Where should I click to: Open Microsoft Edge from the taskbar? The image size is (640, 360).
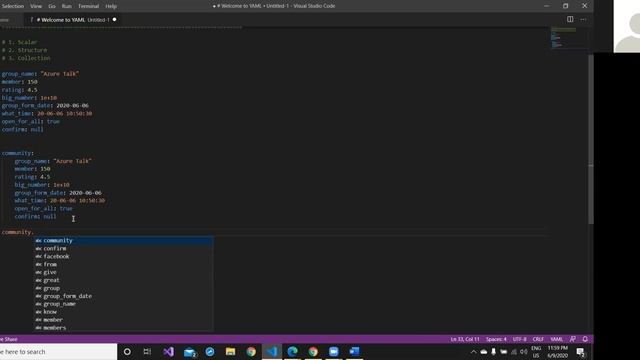pyautogui.click(x=292, y=352)
